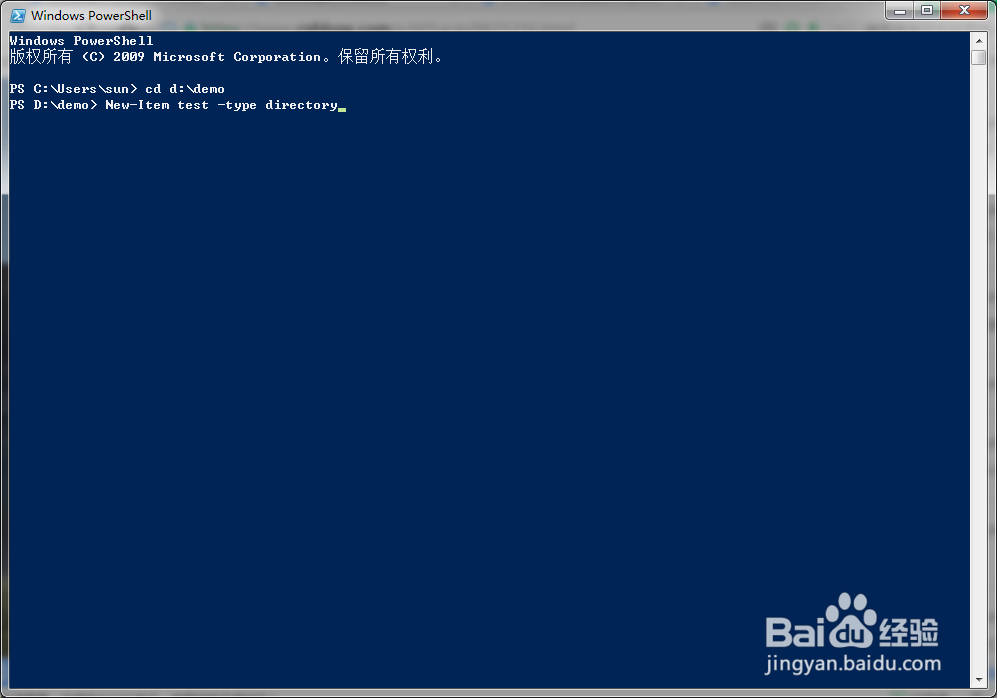
Task: Click the first Windows PowerShell console line
Action: 81,41
